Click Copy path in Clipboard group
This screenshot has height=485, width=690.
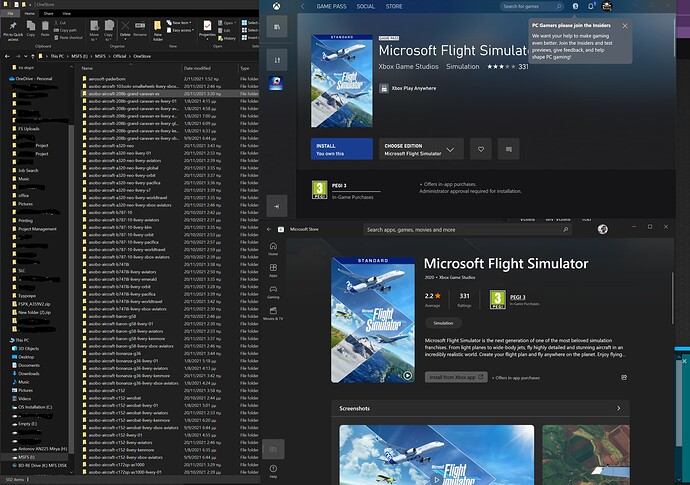click(x=65, y=30)
